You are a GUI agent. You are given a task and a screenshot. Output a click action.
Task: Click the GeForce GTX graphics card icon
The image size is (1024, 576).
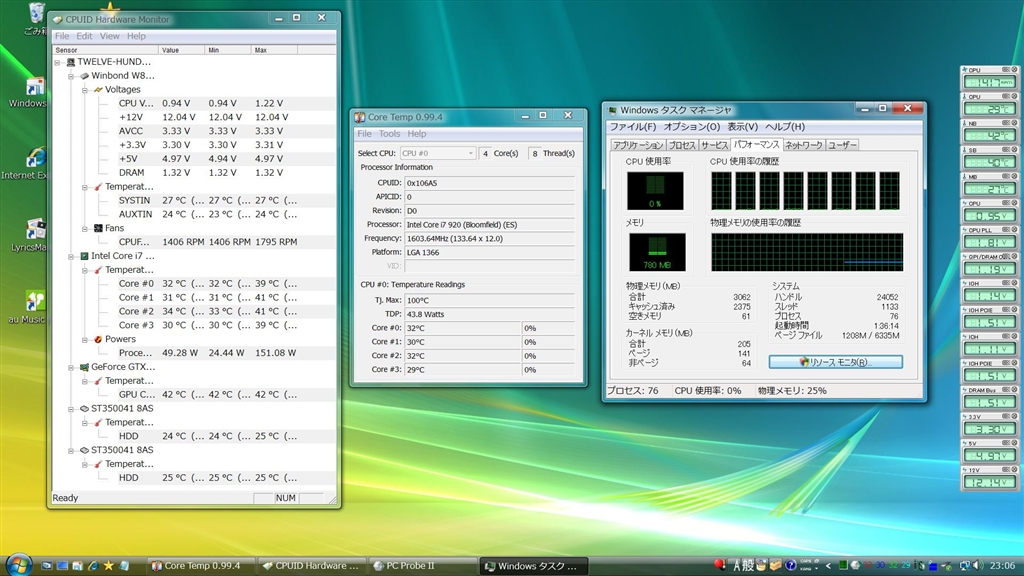click(x=85, y=367)
